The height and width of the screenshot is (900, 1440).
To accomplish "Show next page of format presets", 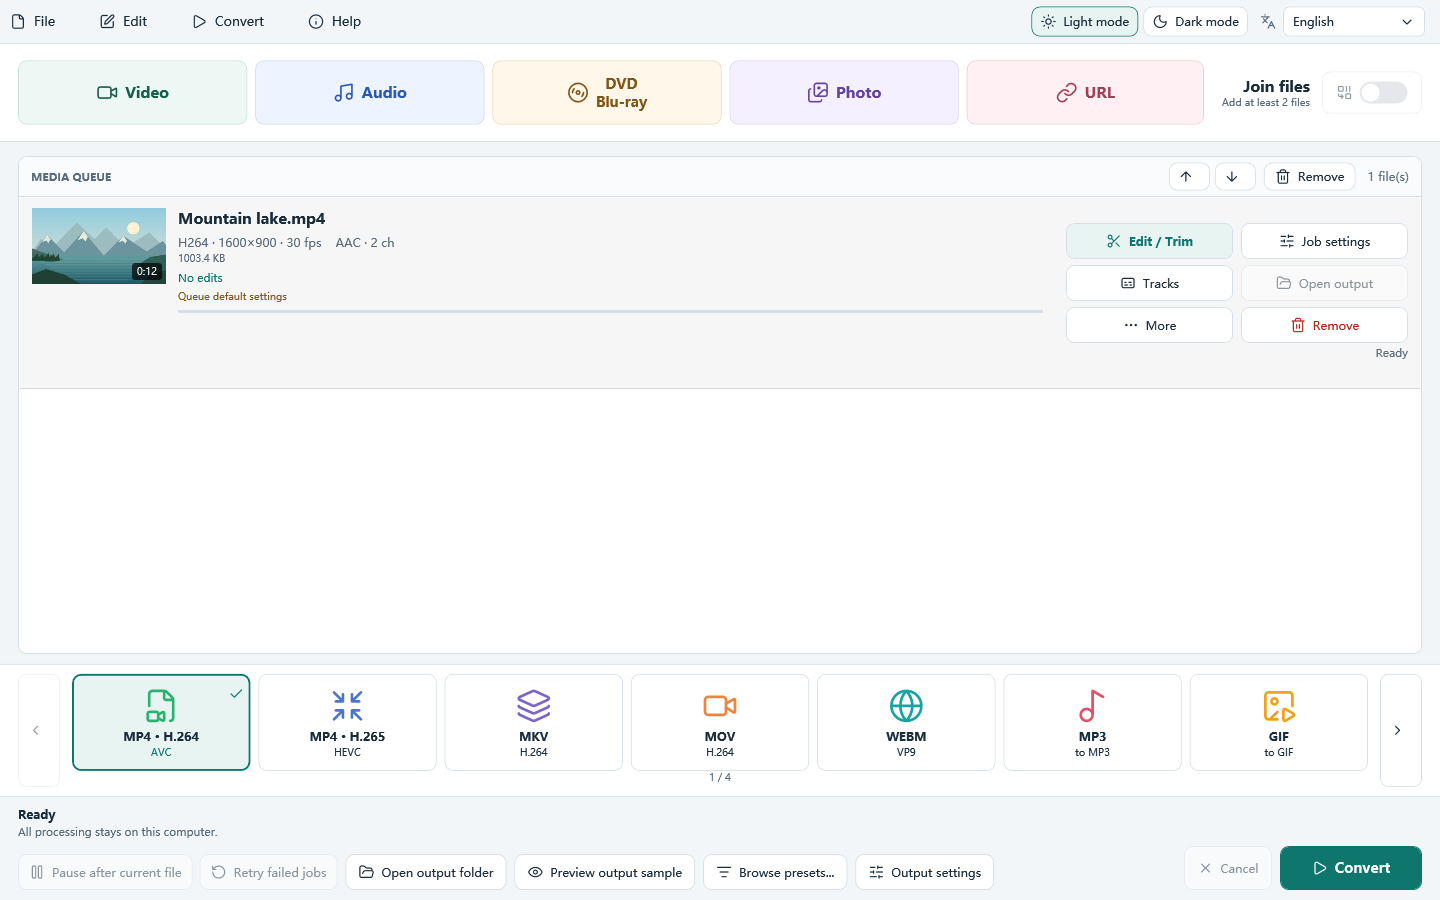I will pos(1400,730).
